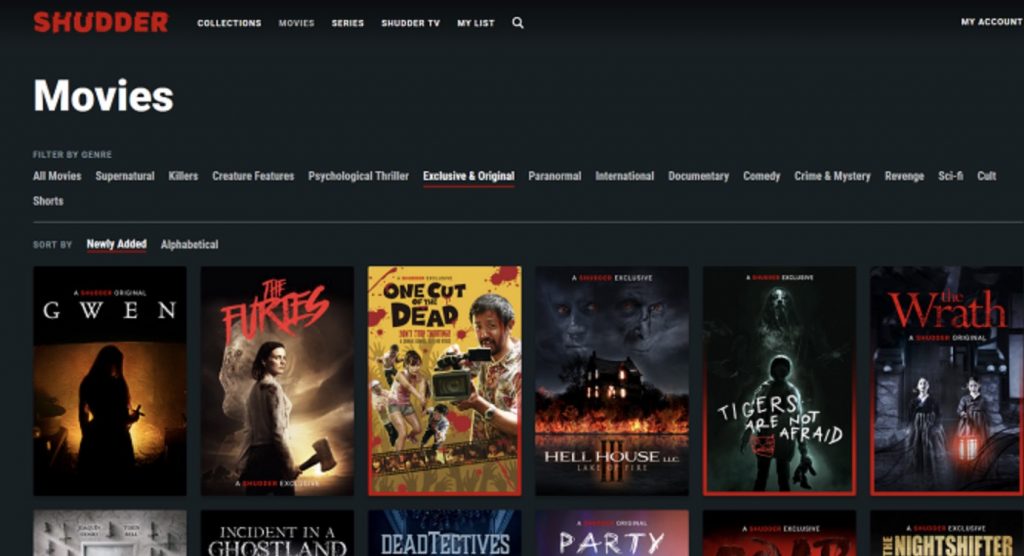The image size is (1024, 556).
Task: Show the Shorts genre
Action: pyautogui.click(x=48, y=201)
